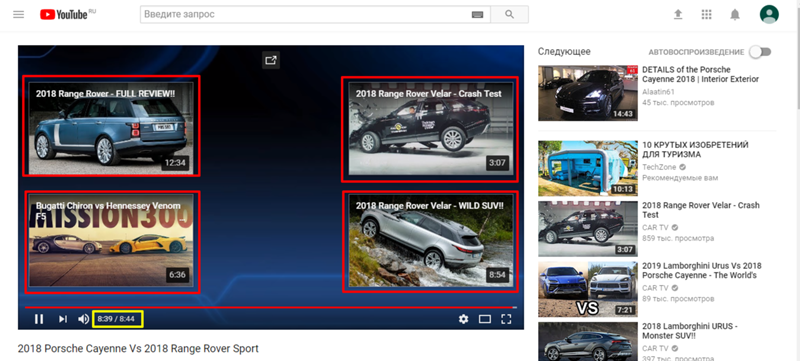Click '45 тыс. просмотров' view count
Viewport: 800px width, 361px height.
pos(678,102)
